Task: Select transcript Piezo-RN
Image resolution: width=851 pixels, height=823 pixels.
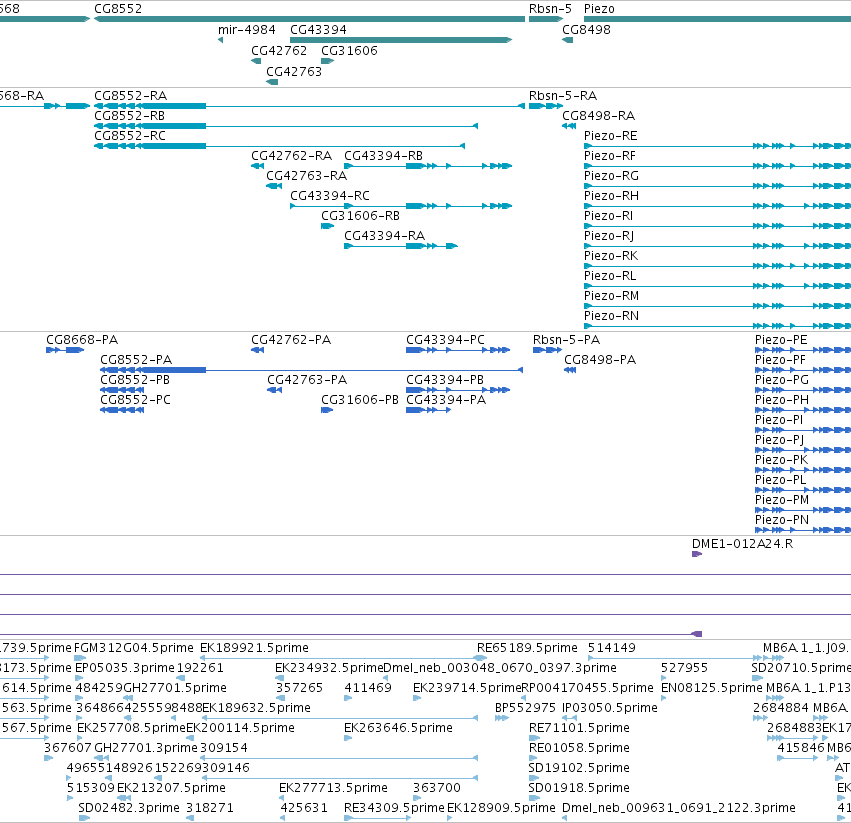Action: 611,316
